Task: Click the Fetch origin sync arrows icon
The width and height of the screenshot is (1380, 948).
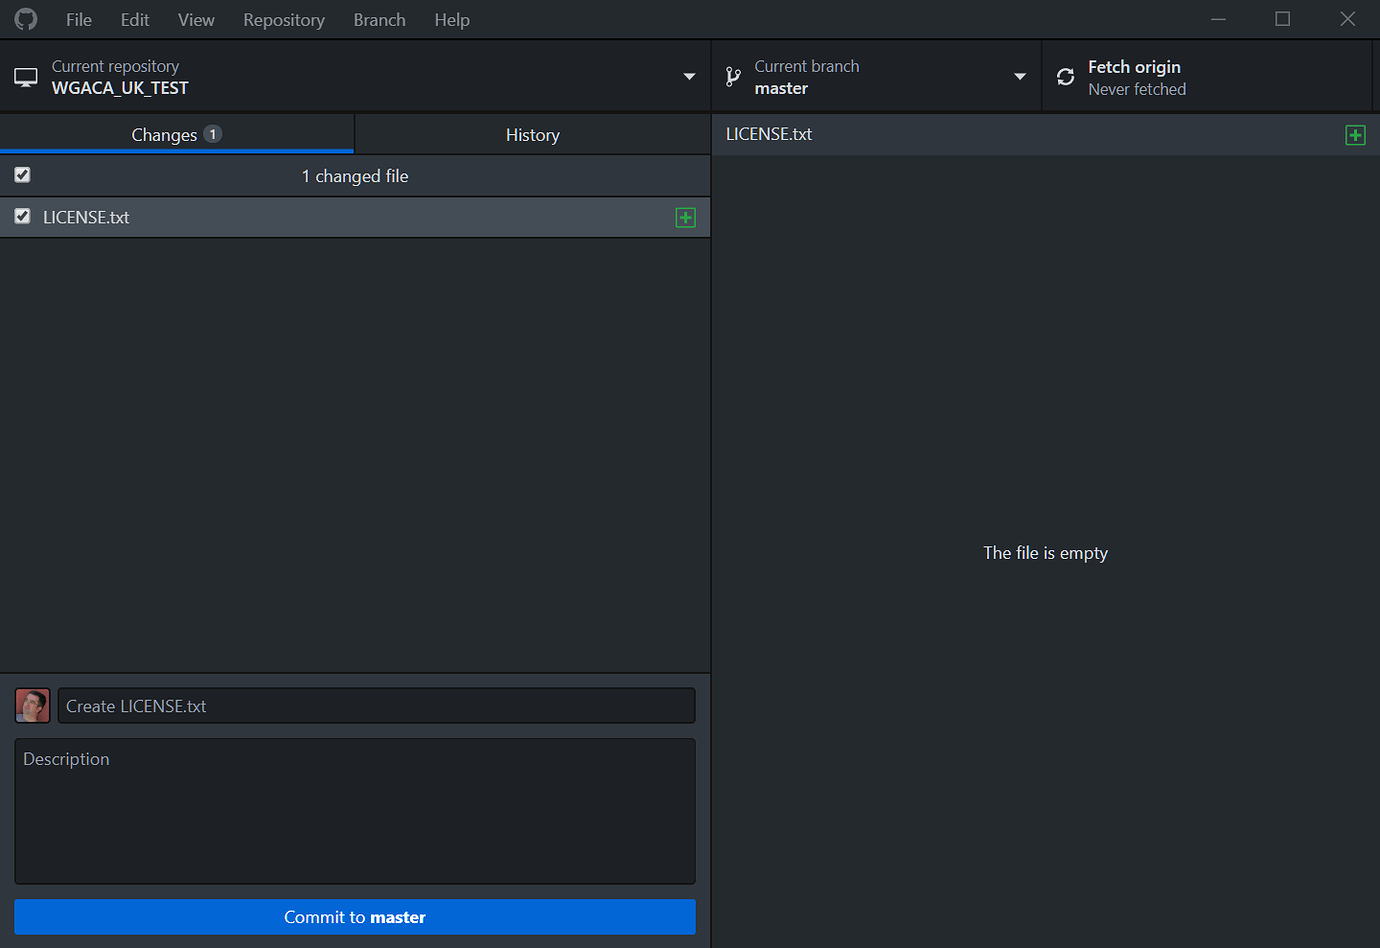Action: click(x=1066, y=77)
